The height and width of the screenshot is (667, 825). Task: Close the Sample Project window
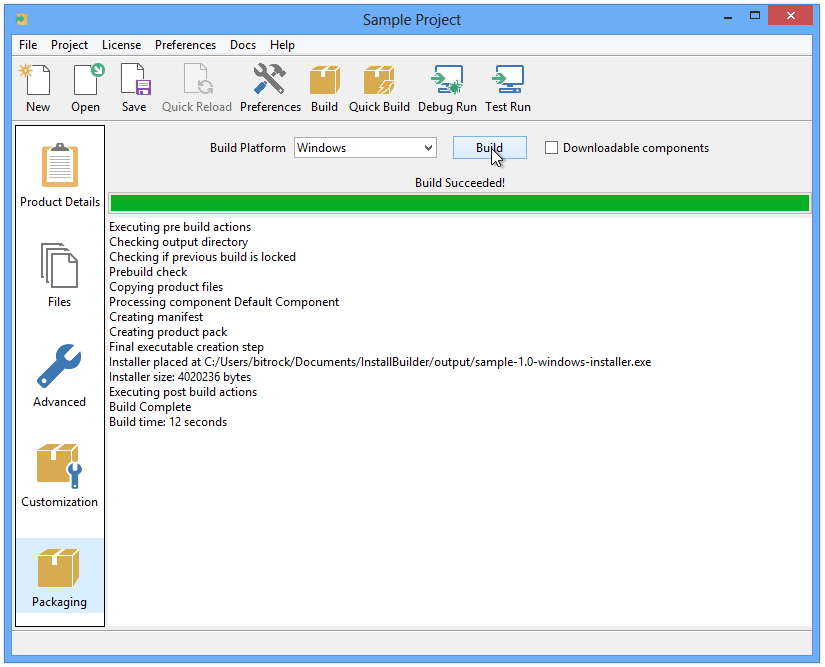pos(791,16)
